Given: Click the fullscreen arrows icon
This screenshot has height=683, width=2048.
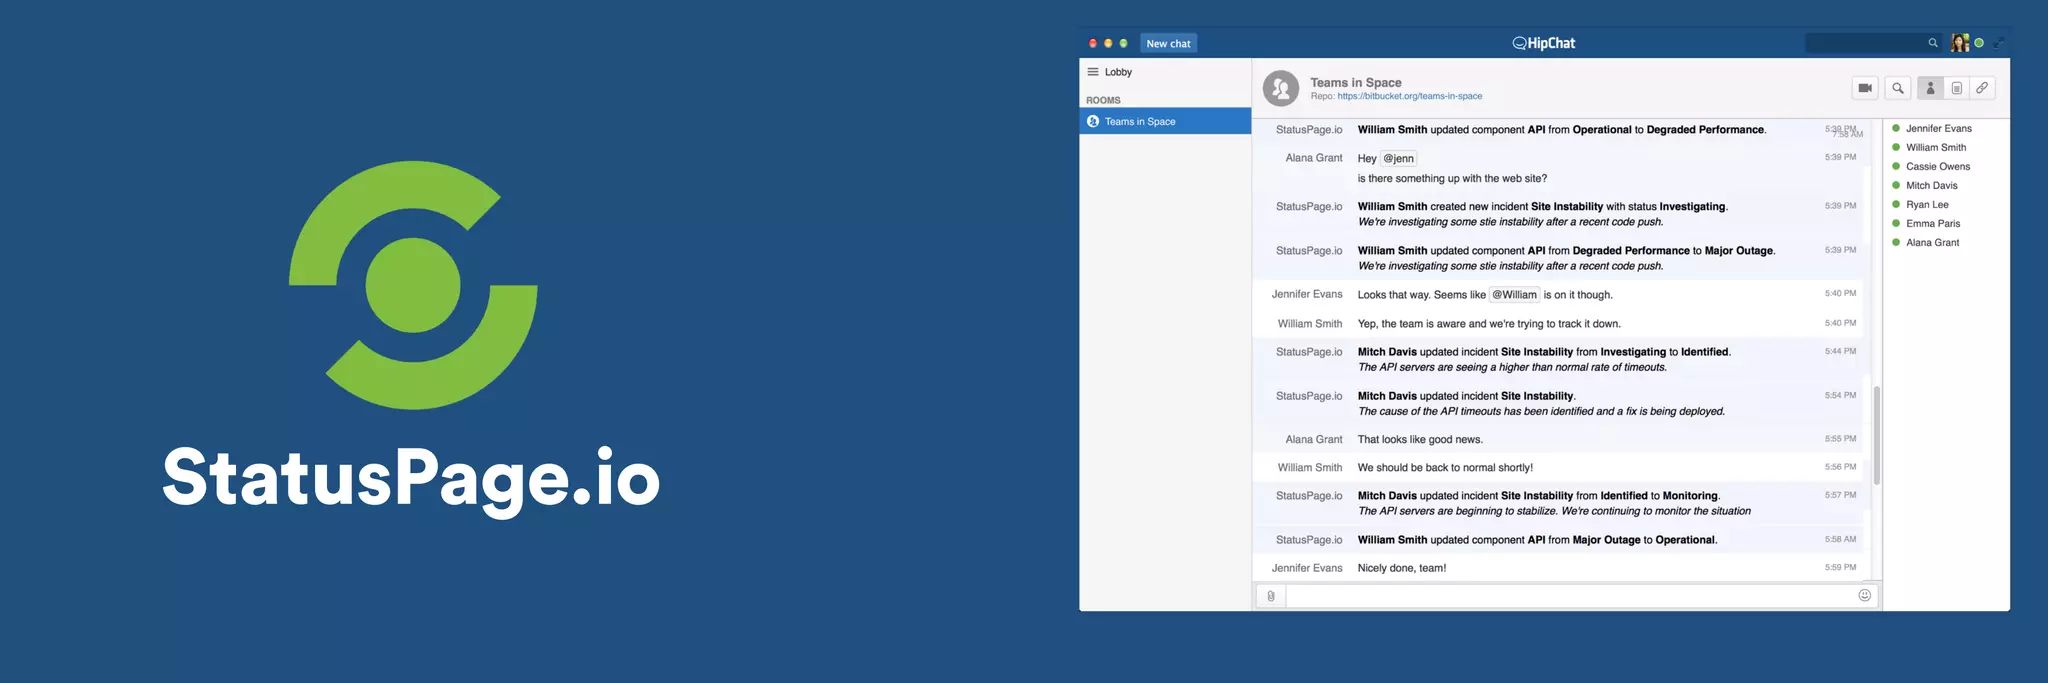Looking at the screenshot, I should [x=1998, y=43].
